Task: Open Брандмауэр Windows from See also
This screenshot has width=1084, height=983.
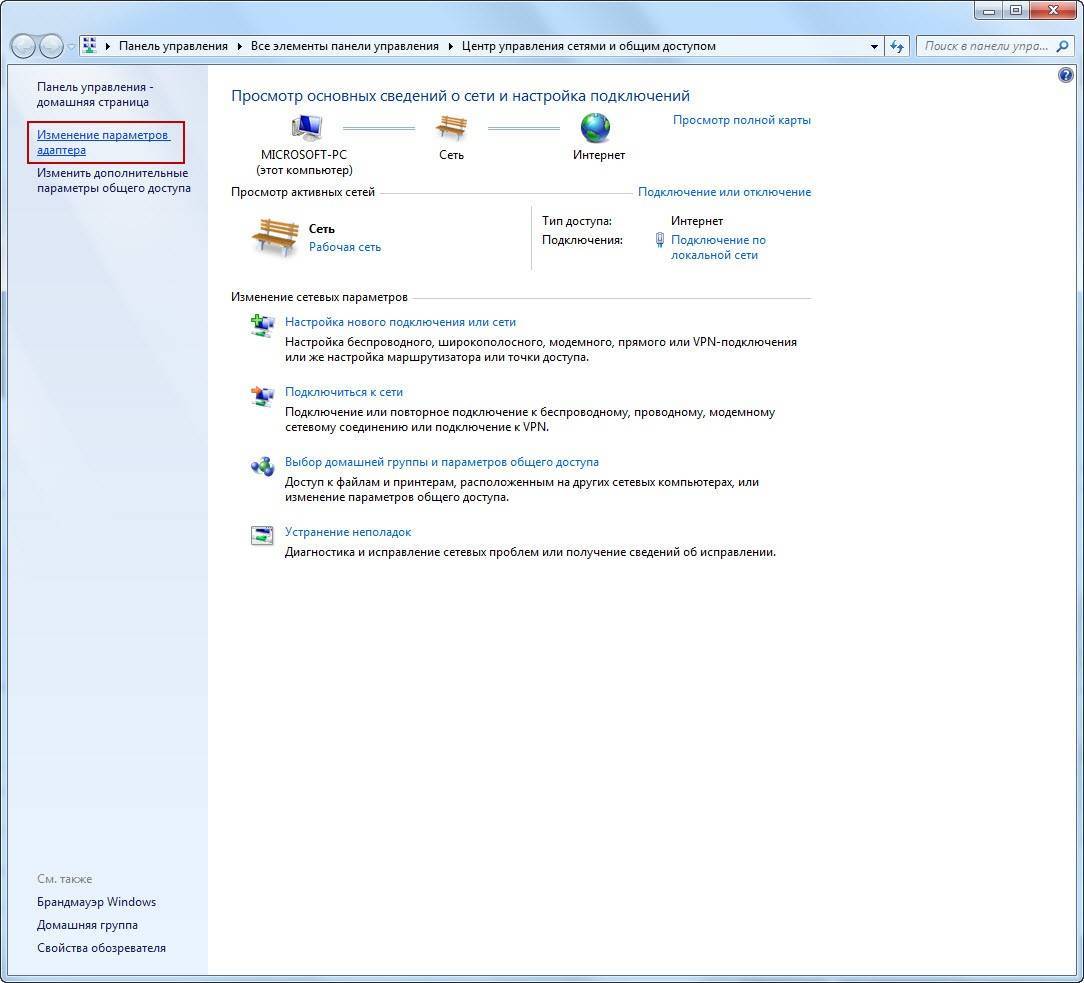Action: [96, 902]
